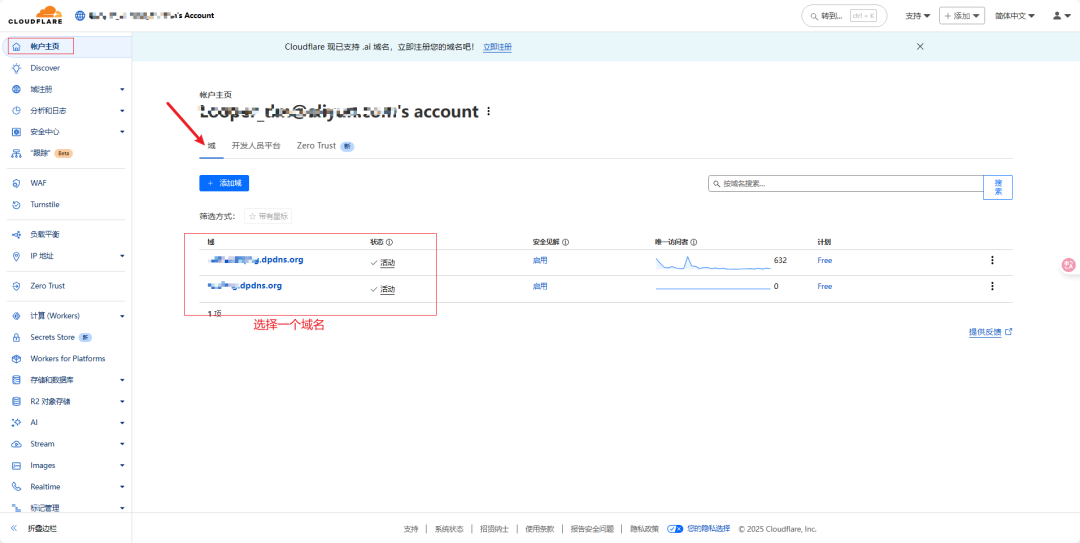This screenshot has width=1080, height=543.
Task: Expand the 存储和数据库 section
Action: click(x=122, y=380)
